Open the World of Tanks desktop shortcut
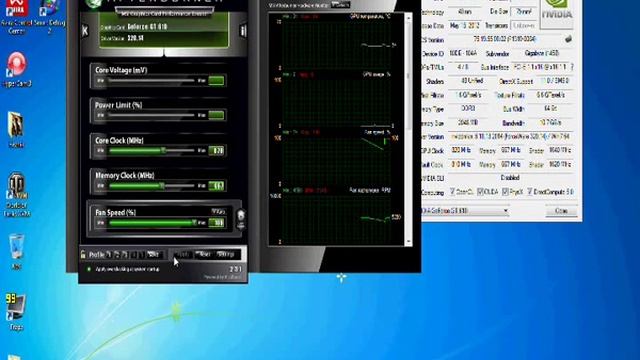This screenshot has height=360, width=640. pos(16,194)
